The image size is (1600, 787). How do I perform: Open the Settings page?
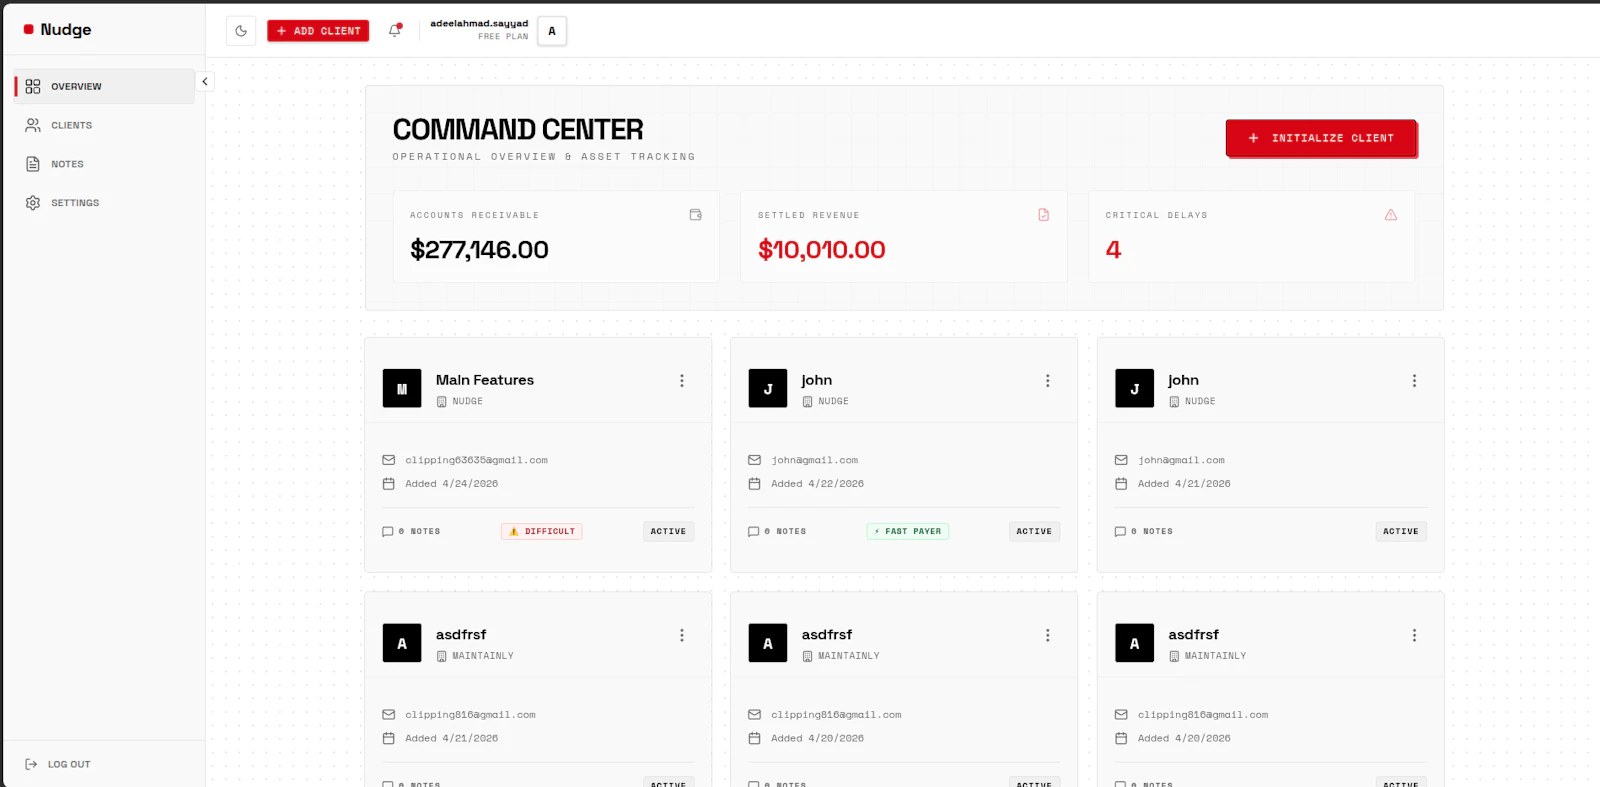tap(104, 203)
